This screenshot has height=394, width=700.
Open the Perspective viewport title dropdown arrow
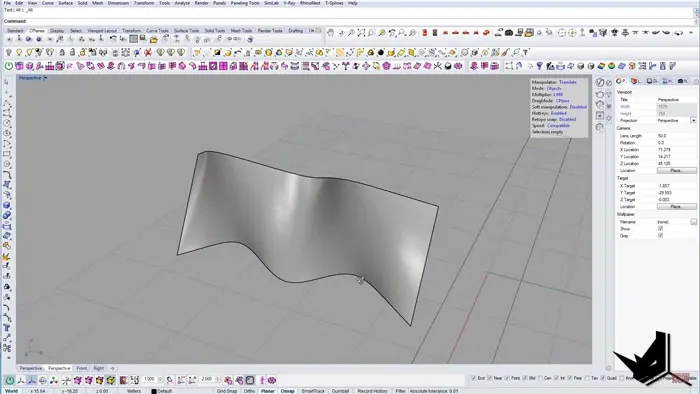(46, 78)
